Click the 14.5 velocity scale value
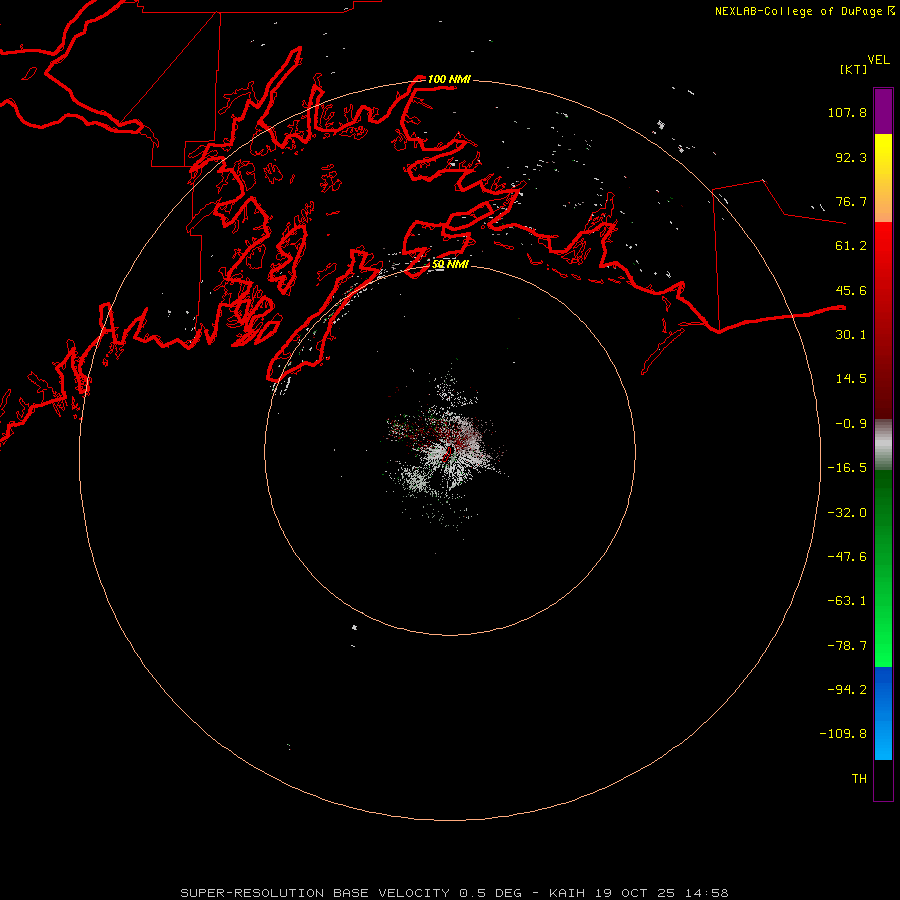900x900 pixels. coord(851,379)
